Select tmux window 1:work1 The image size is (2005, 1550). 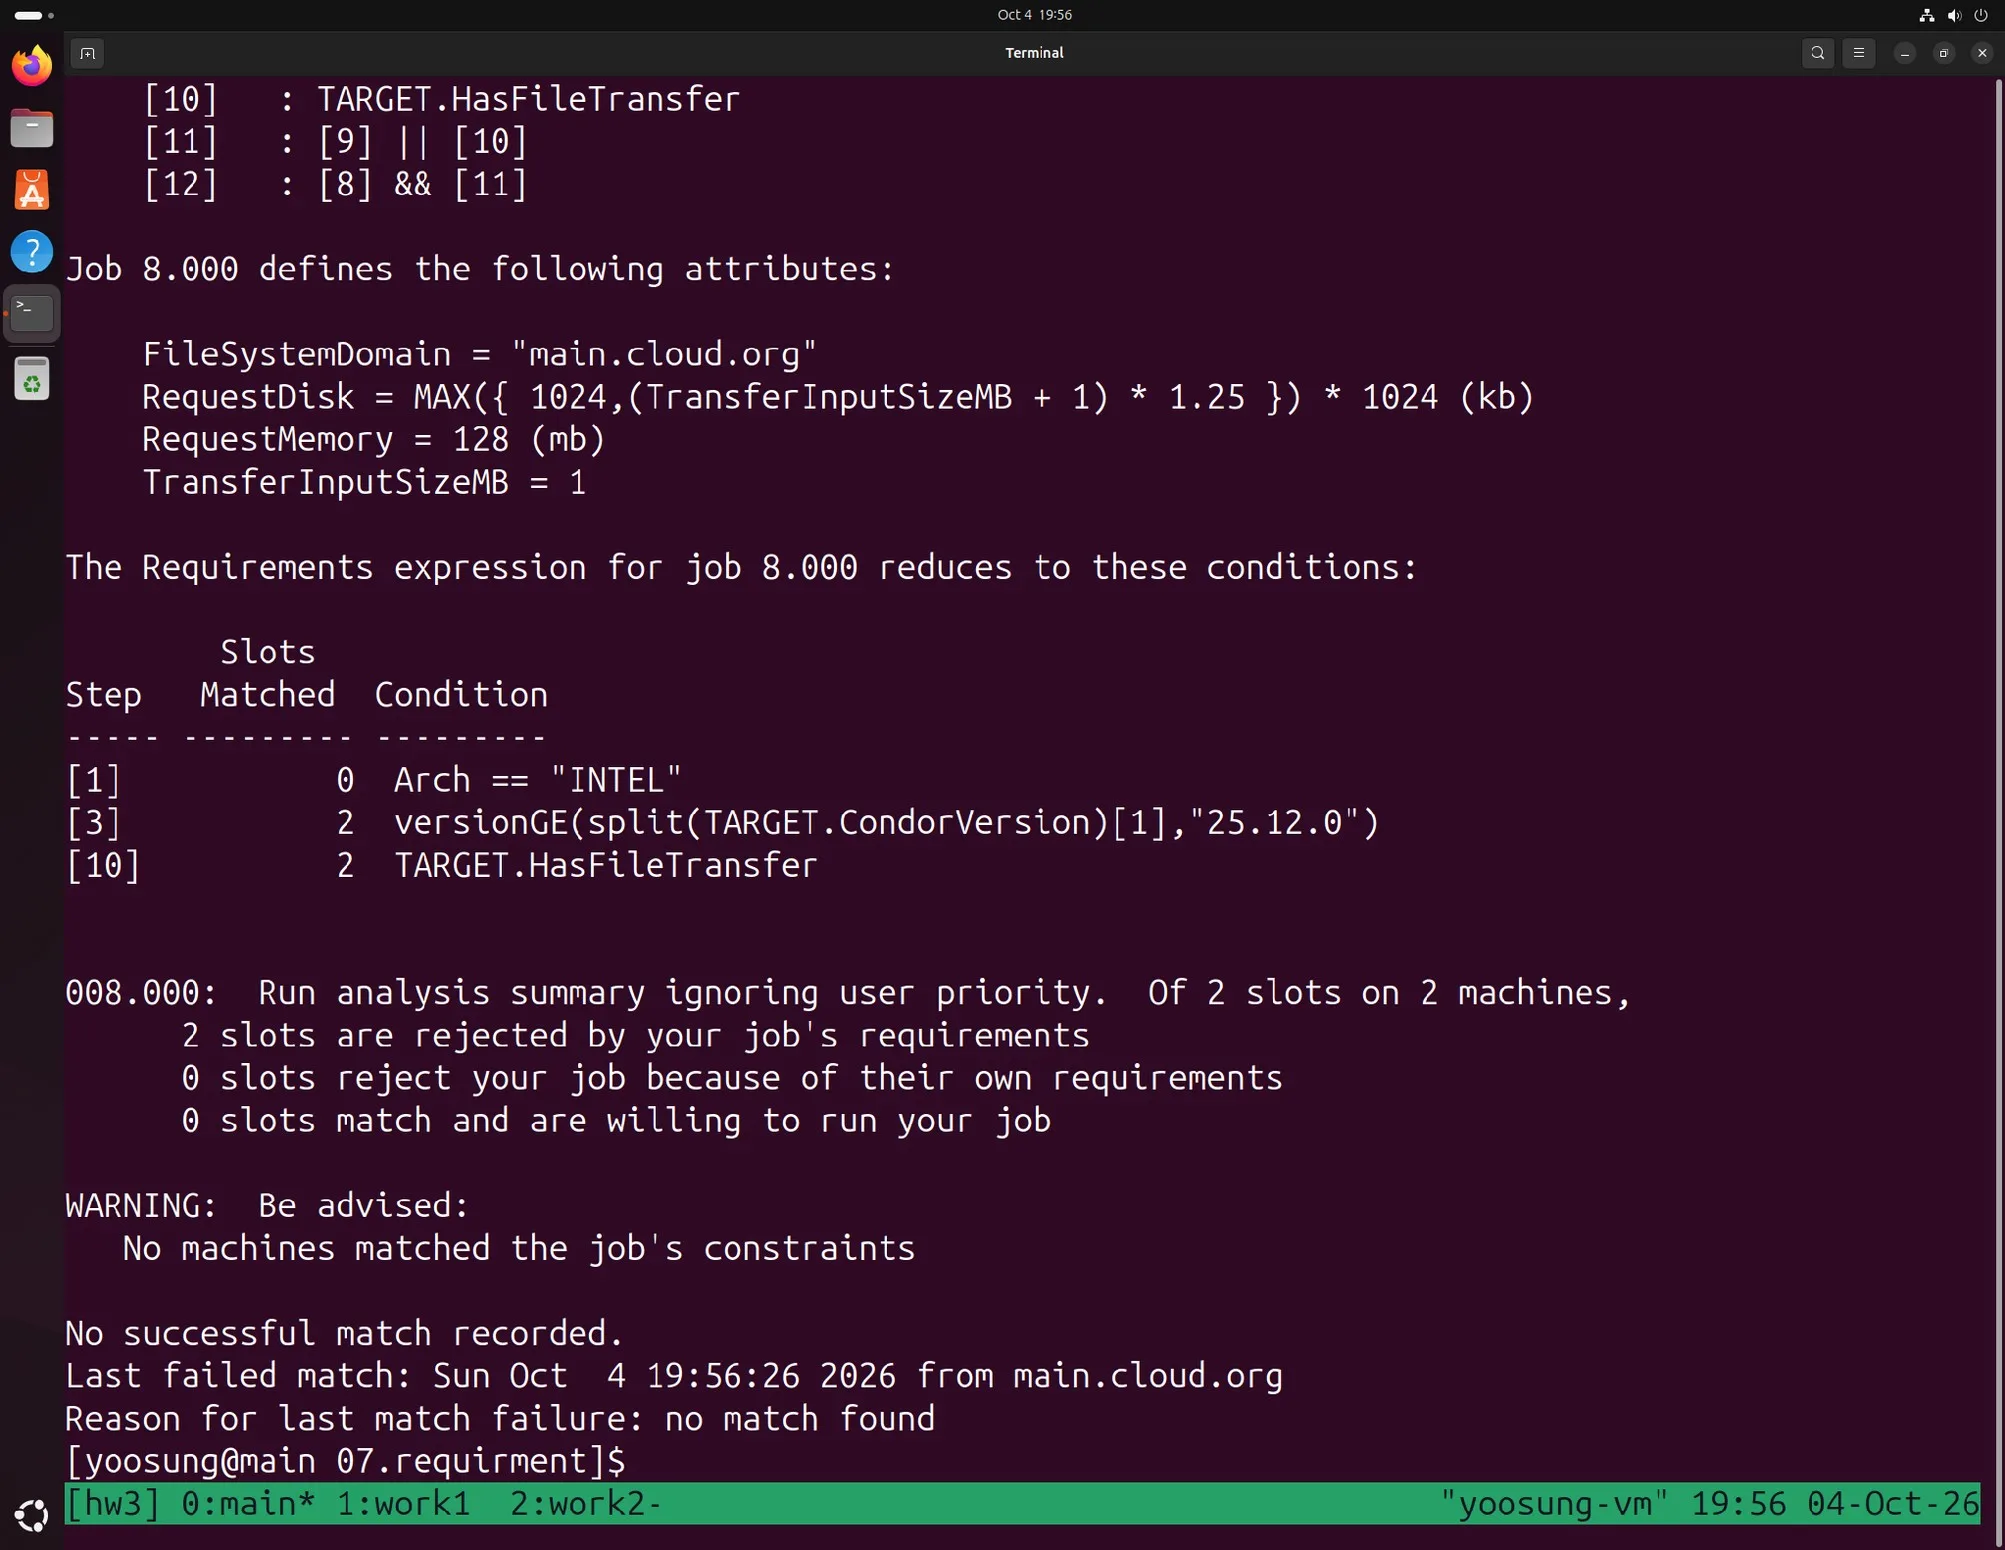403,1503
